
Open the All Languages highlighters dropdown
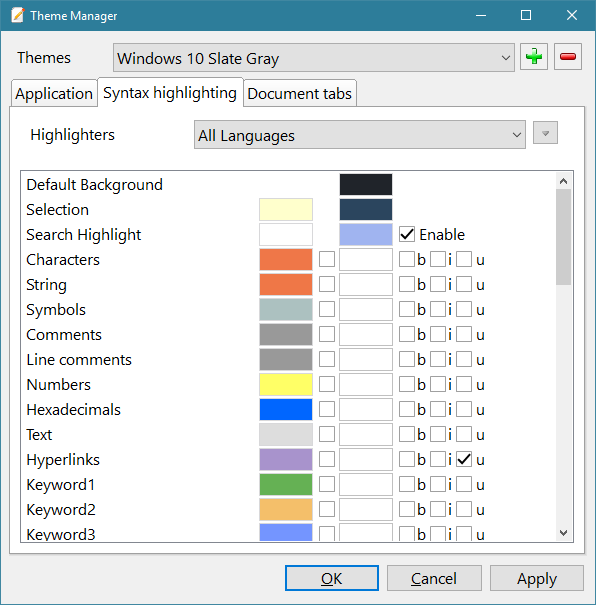360,134
